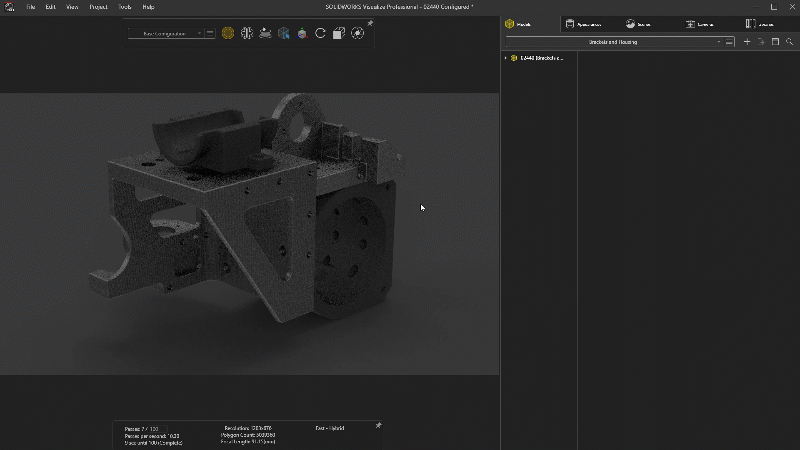
Task: Click the yellow globe icon in main toolbar
Action: tap(228, 33)
